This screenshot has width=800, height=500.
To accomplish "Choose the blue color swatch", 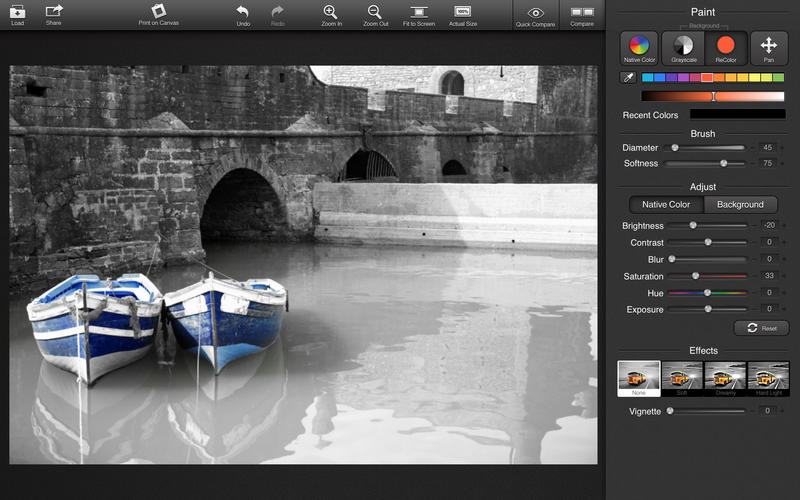I will [659, 77].
